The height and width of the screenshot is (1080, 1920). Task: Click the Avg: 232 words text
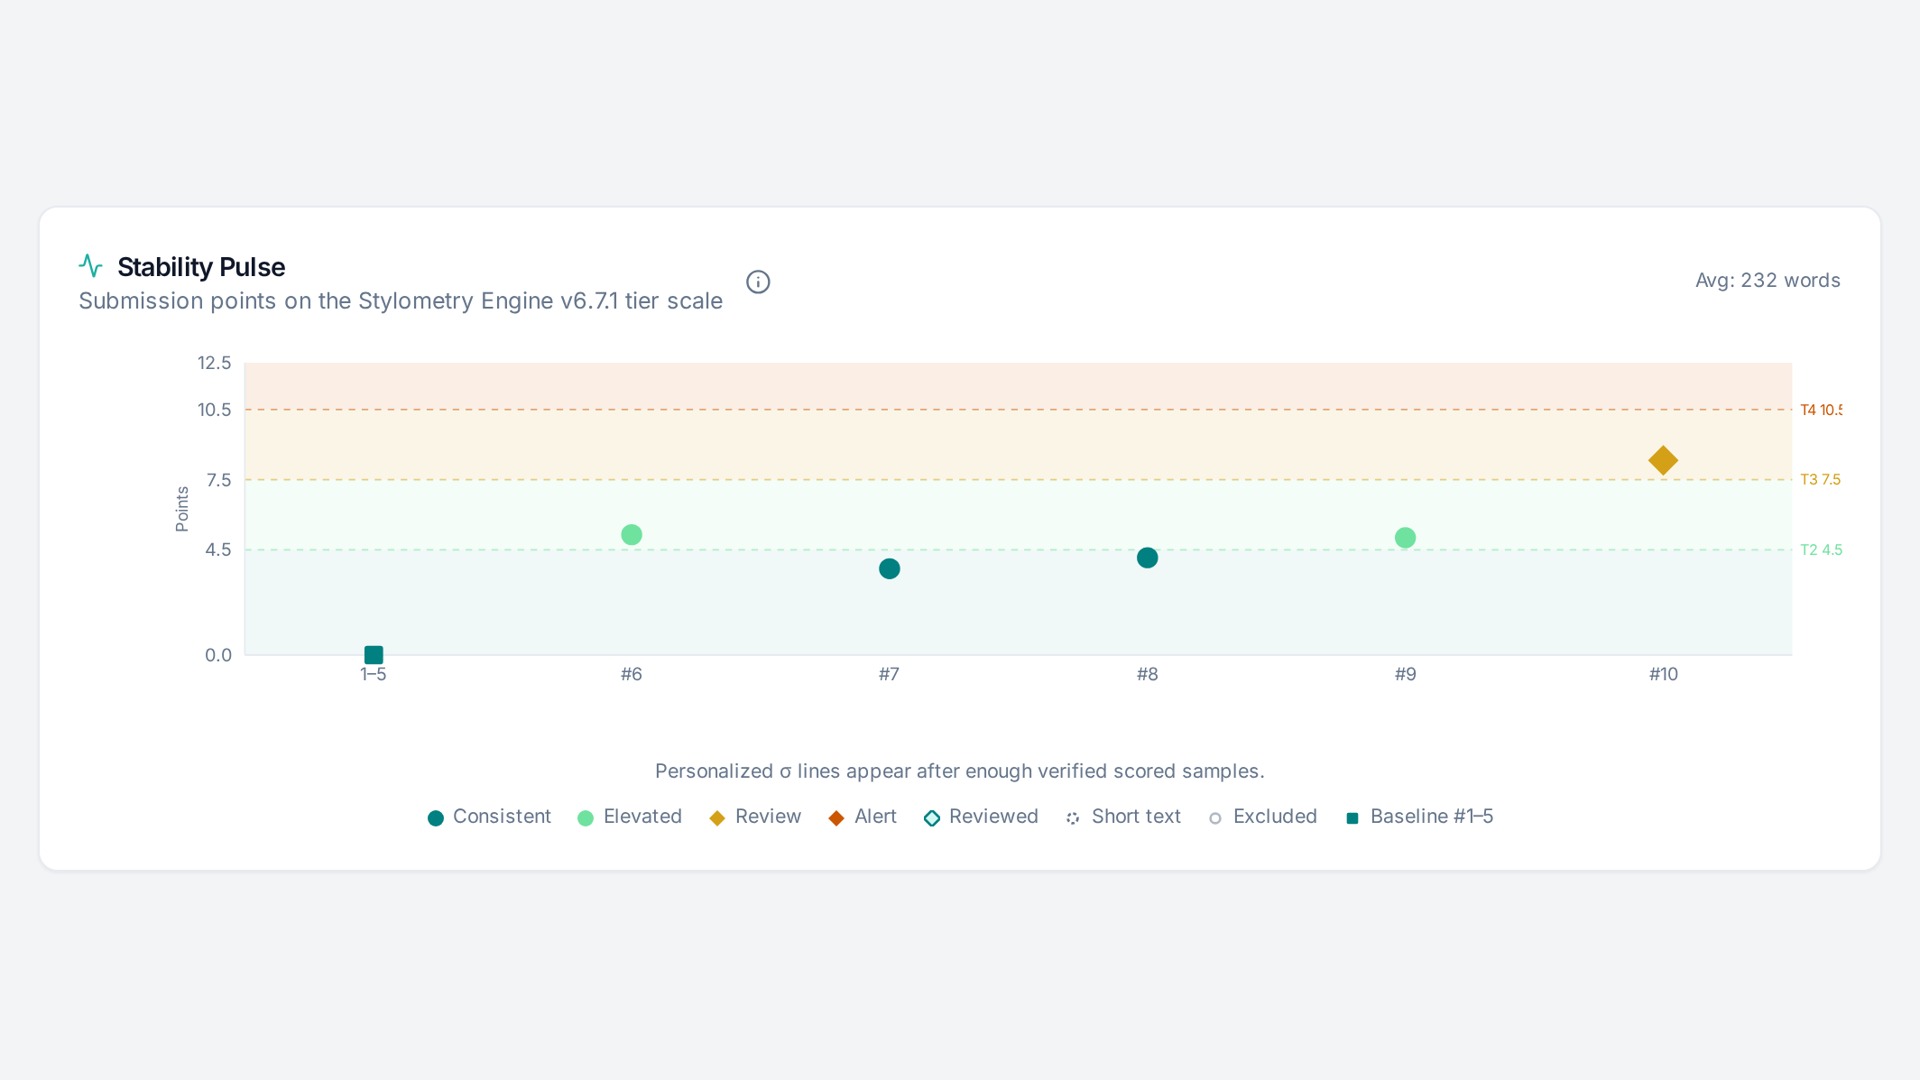coord(1768,281)
